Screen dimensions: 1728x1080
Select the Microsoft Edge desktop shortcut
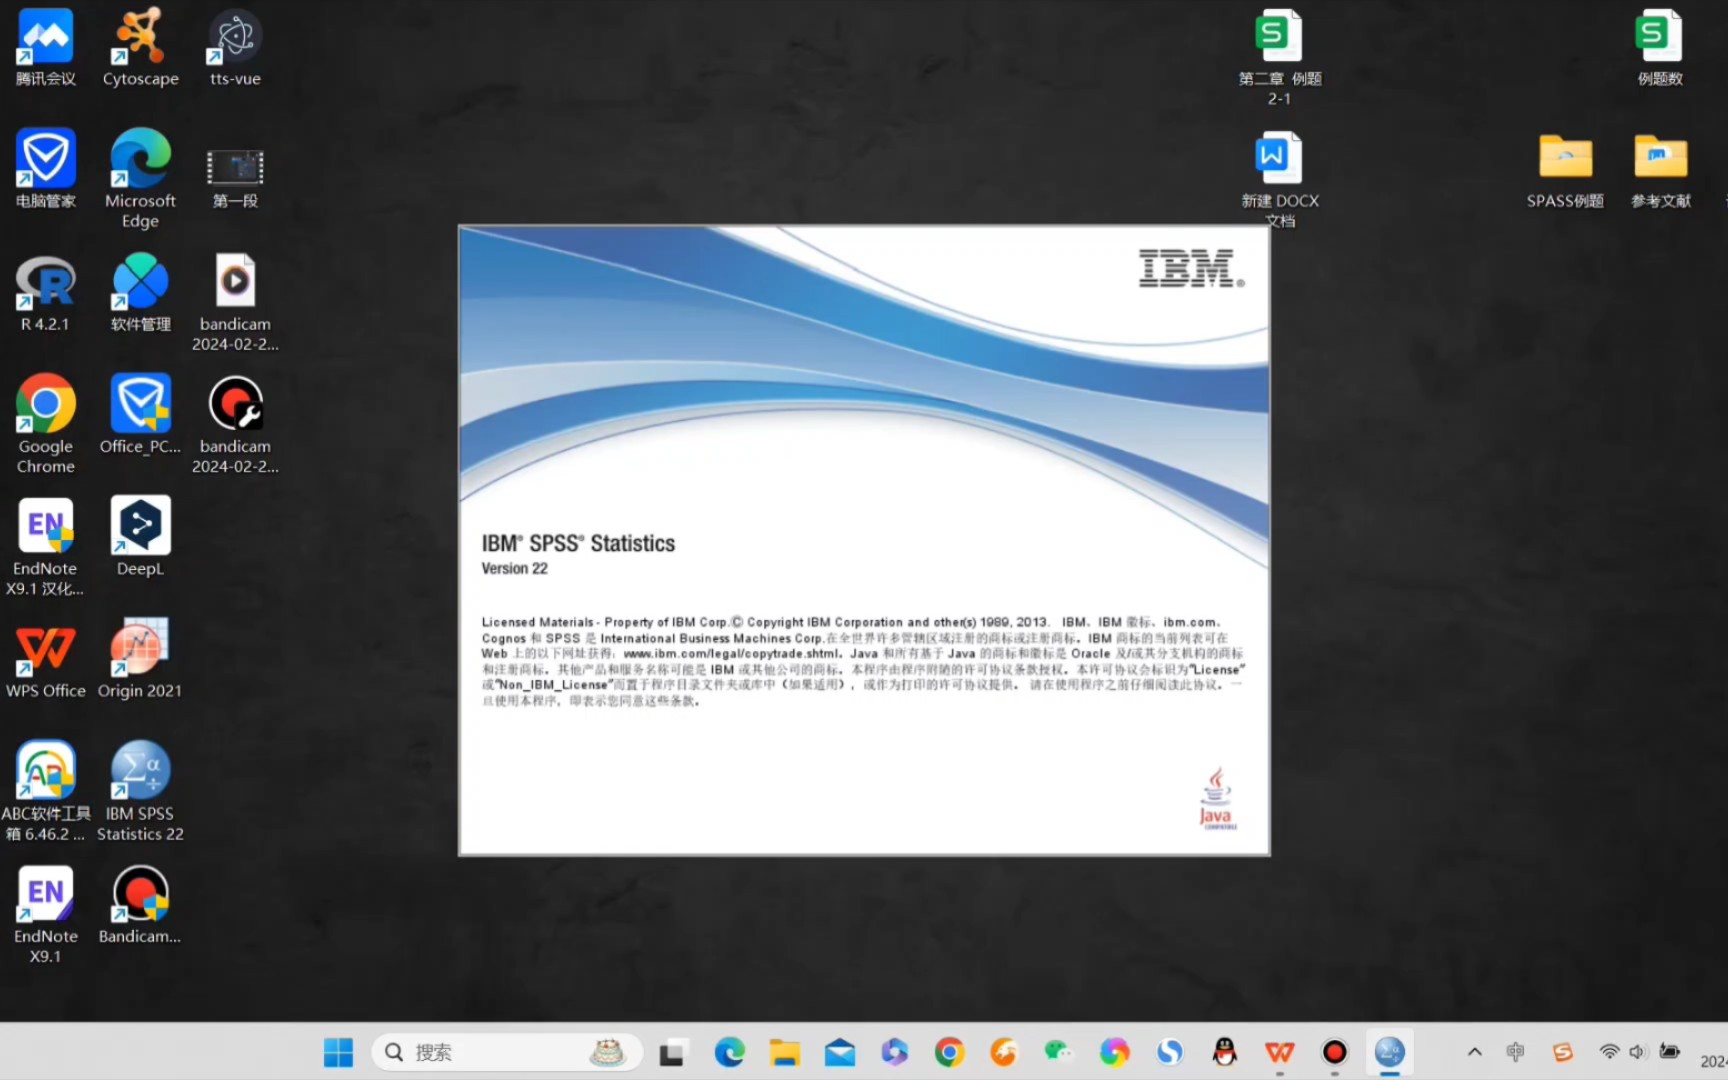(x=140, y=178)
